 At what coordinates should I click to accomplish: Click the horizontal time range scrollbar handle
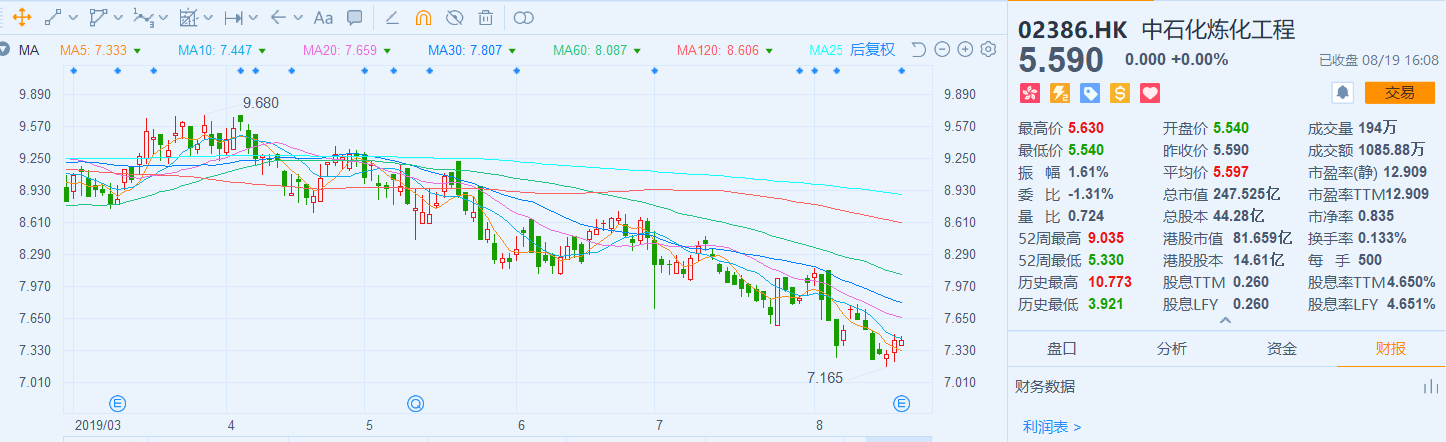pos(897,438)
